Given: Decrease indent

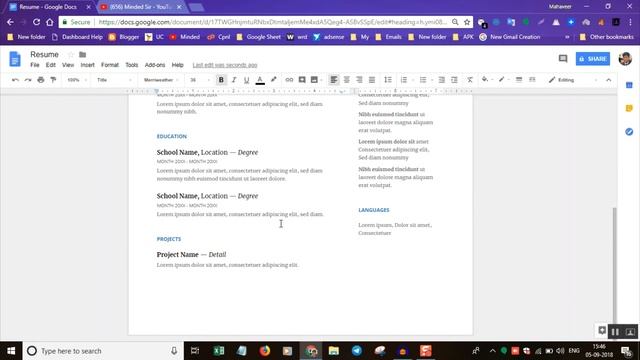Looking at the screenshot, I should pos(441,80).
